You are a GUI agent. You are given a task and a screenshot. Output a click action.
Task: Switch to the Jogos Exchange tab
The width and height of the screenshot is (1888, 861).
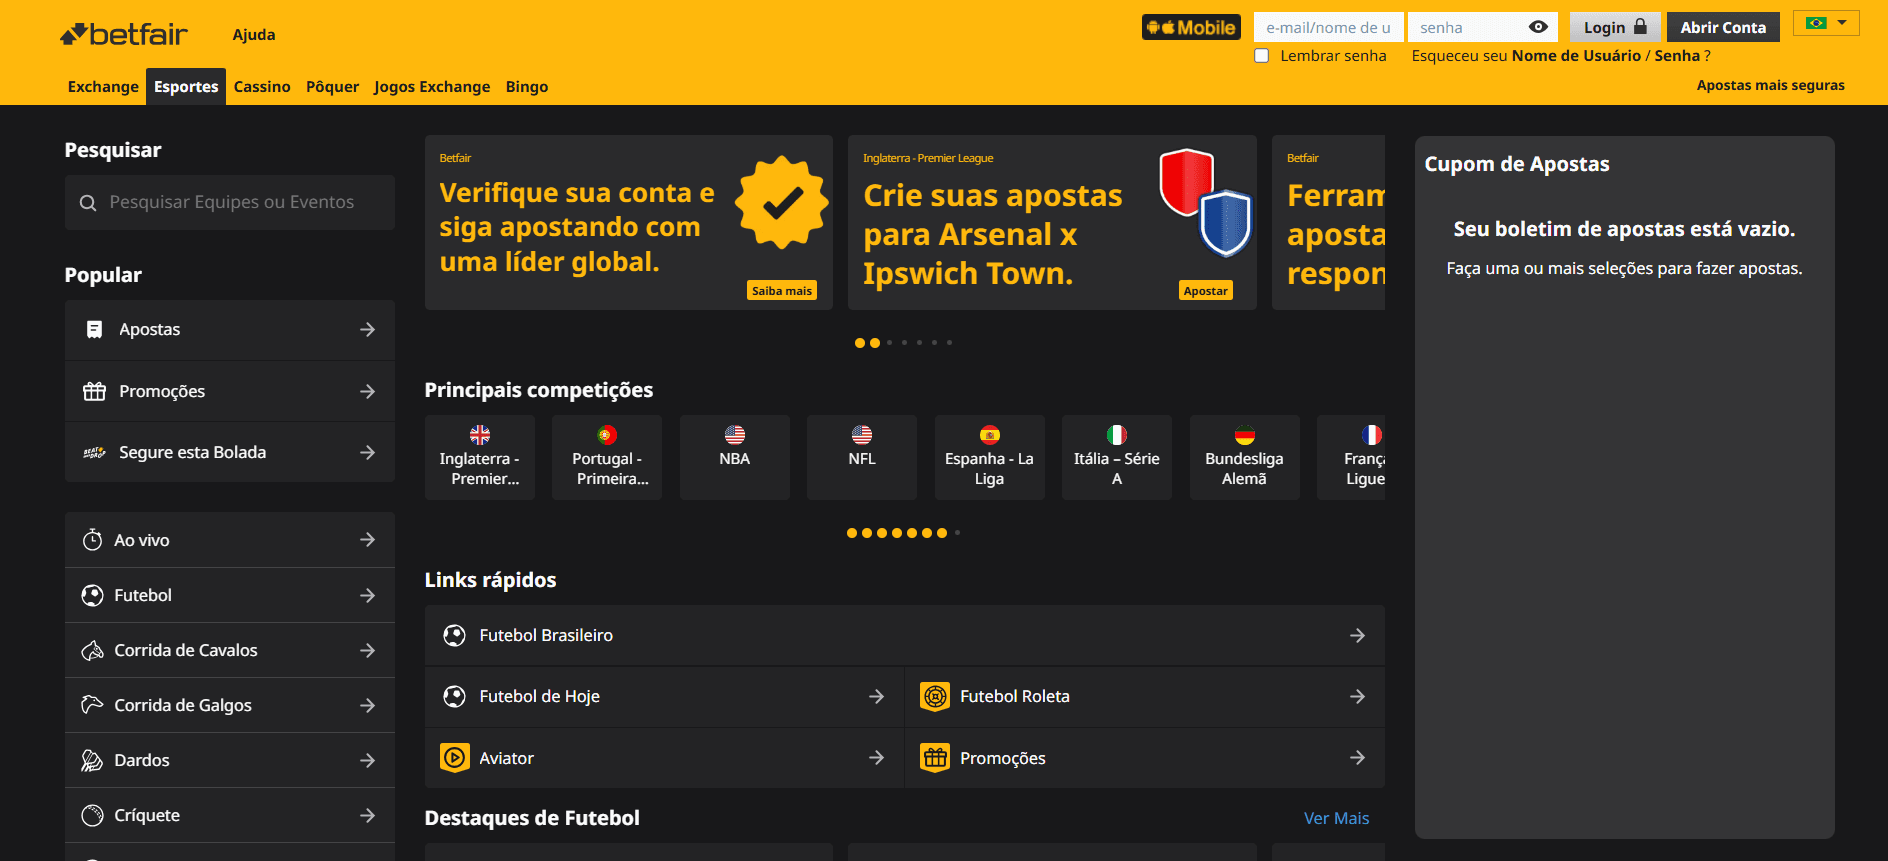[x=432, y=87]
